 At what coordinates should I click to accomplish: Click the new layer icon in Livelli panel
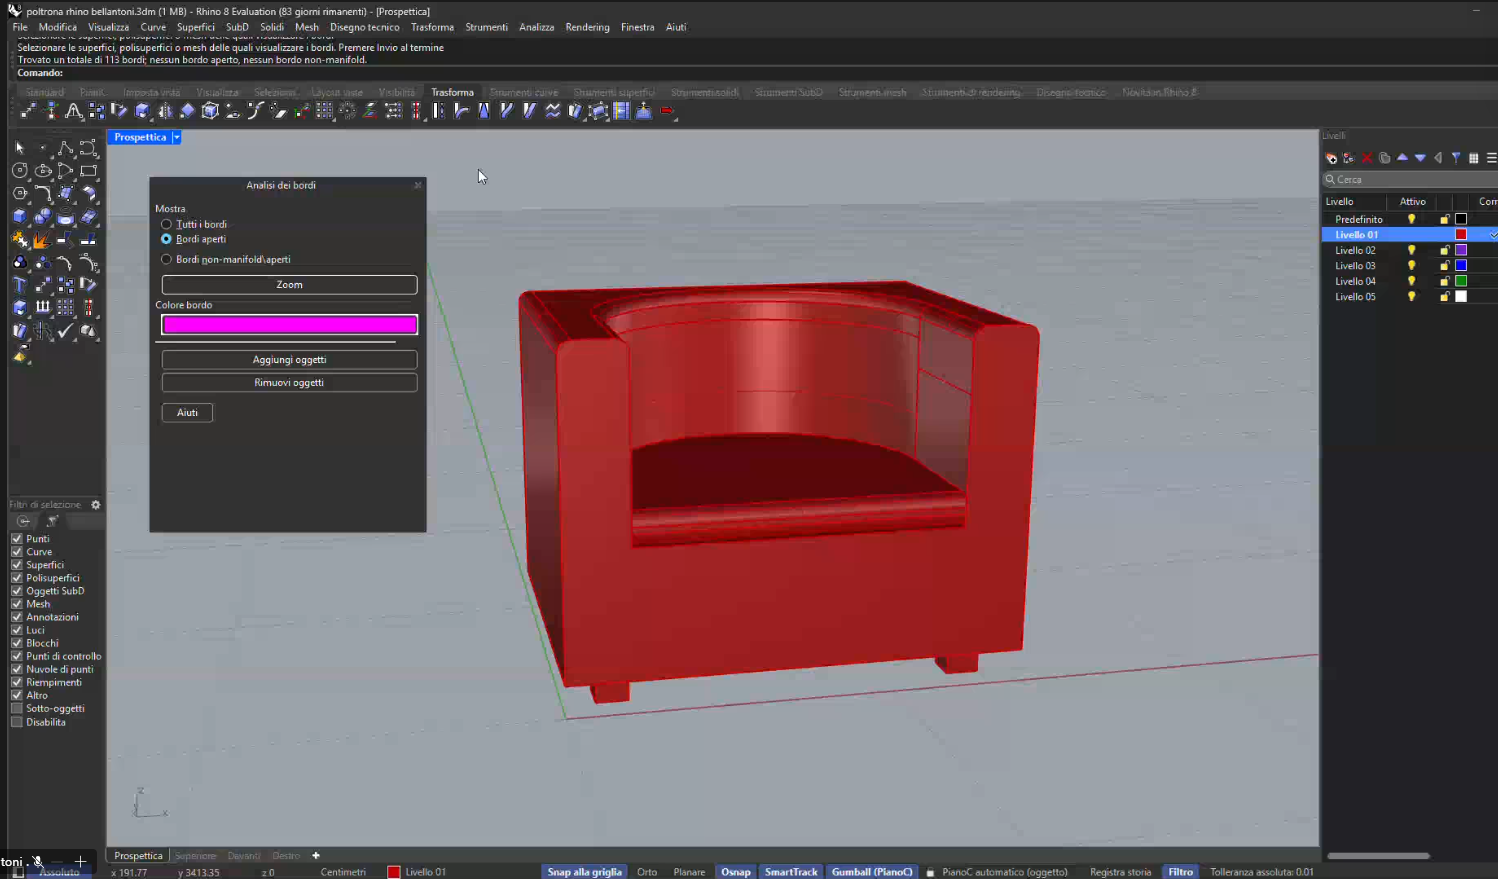(1331, 158)
